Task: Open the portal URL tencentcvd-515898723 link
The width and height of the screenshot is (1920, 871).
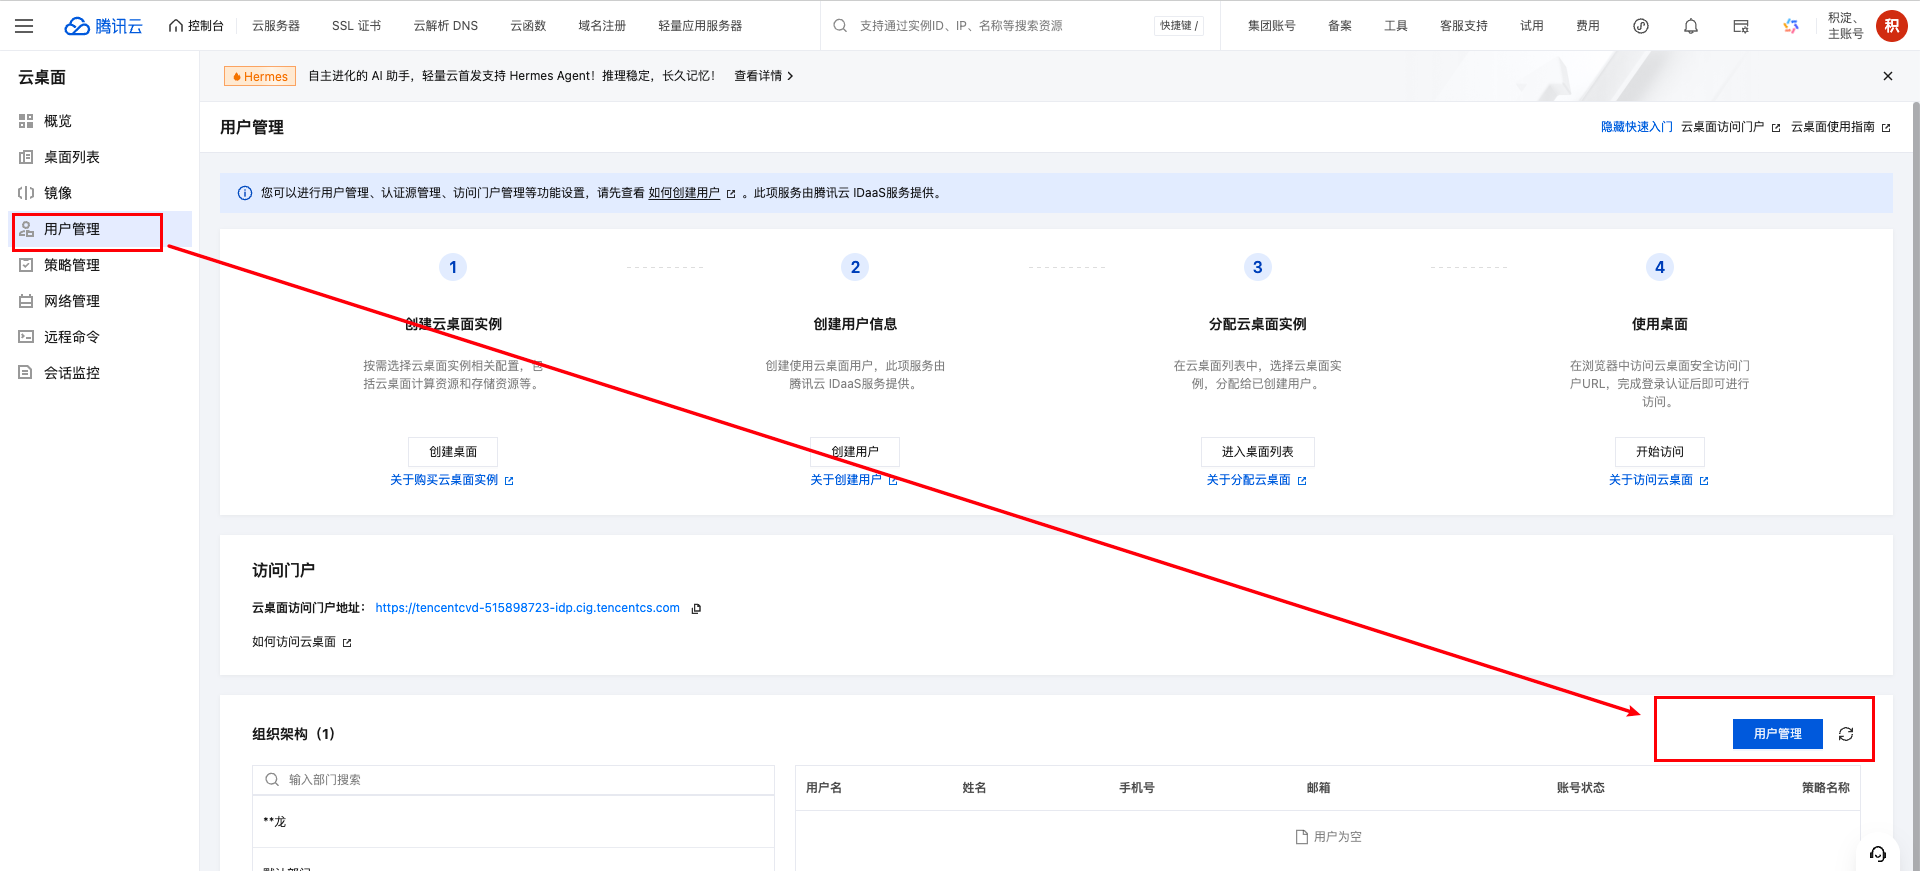Action: click(x=527, y=608)
